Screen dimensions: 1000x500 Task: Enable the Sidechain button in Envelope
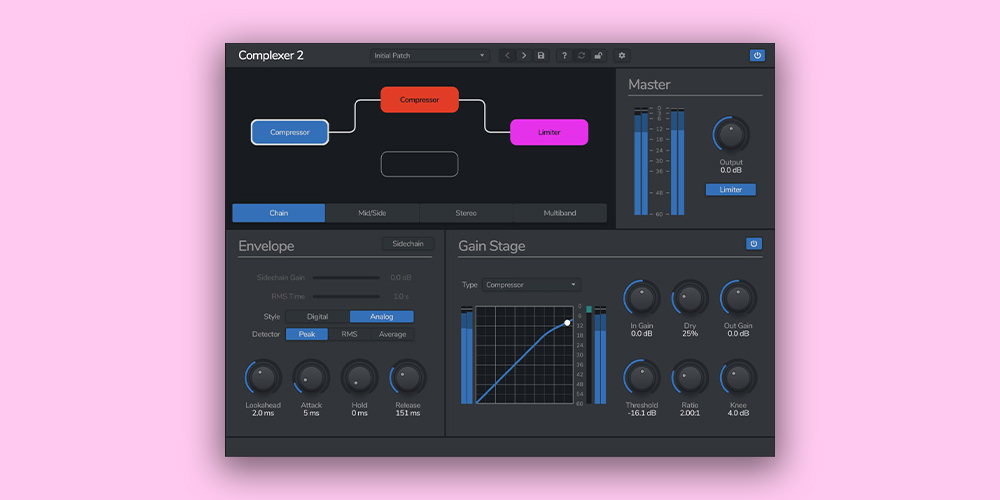407,243
